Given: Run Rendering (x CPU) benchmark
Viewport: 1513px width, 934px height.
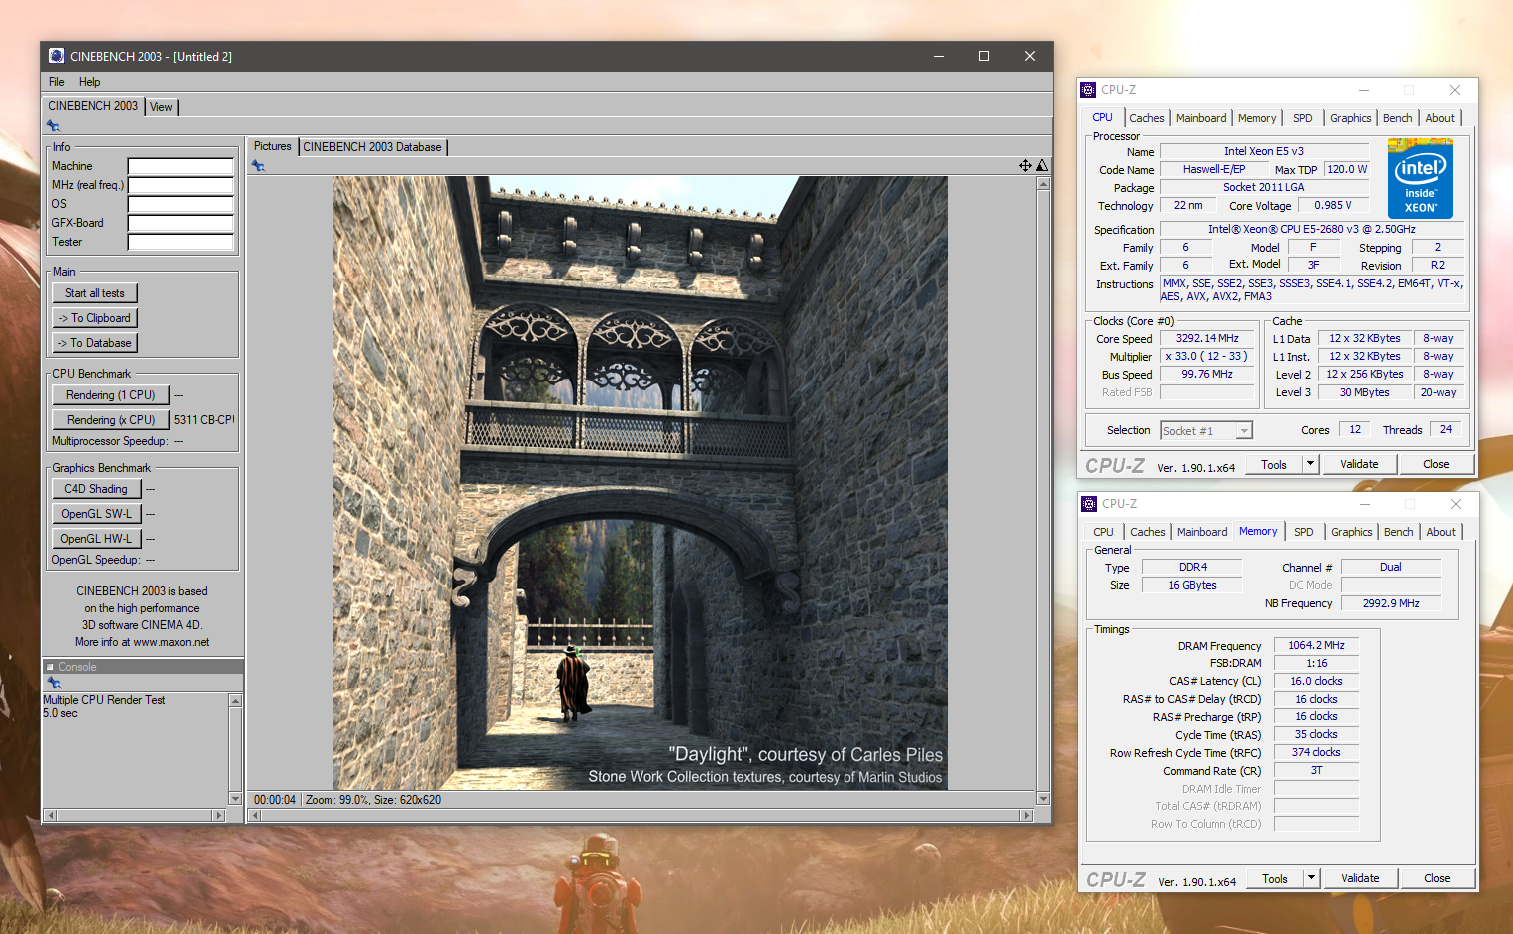Looking at the screenshot, I should pyautogui.click(x=111, y=420).
